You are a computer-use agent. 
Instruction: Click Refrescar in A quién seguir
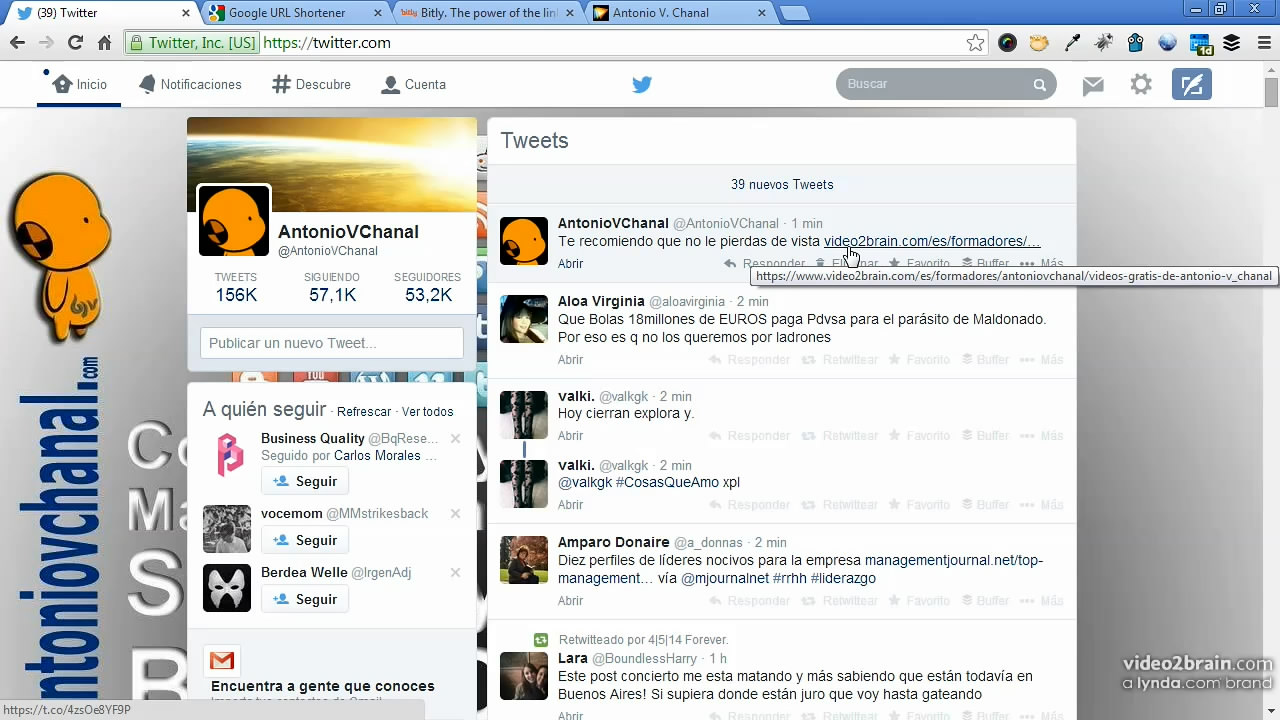click(x=364, y=412)
